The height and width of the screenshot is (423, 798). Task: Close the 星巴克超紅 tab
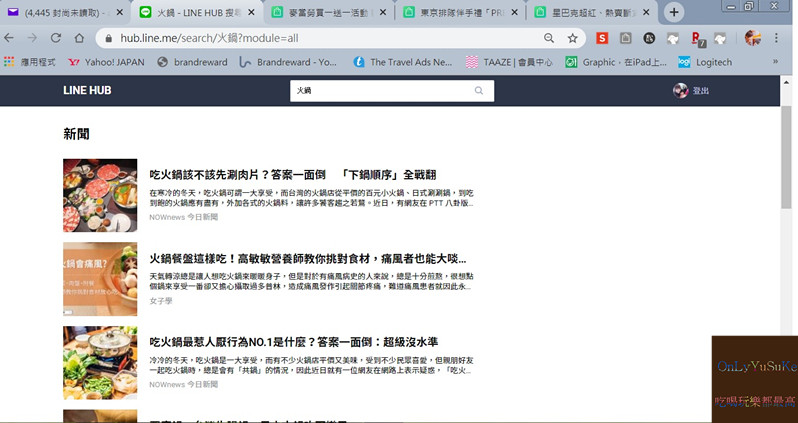[x=646, y=12]
